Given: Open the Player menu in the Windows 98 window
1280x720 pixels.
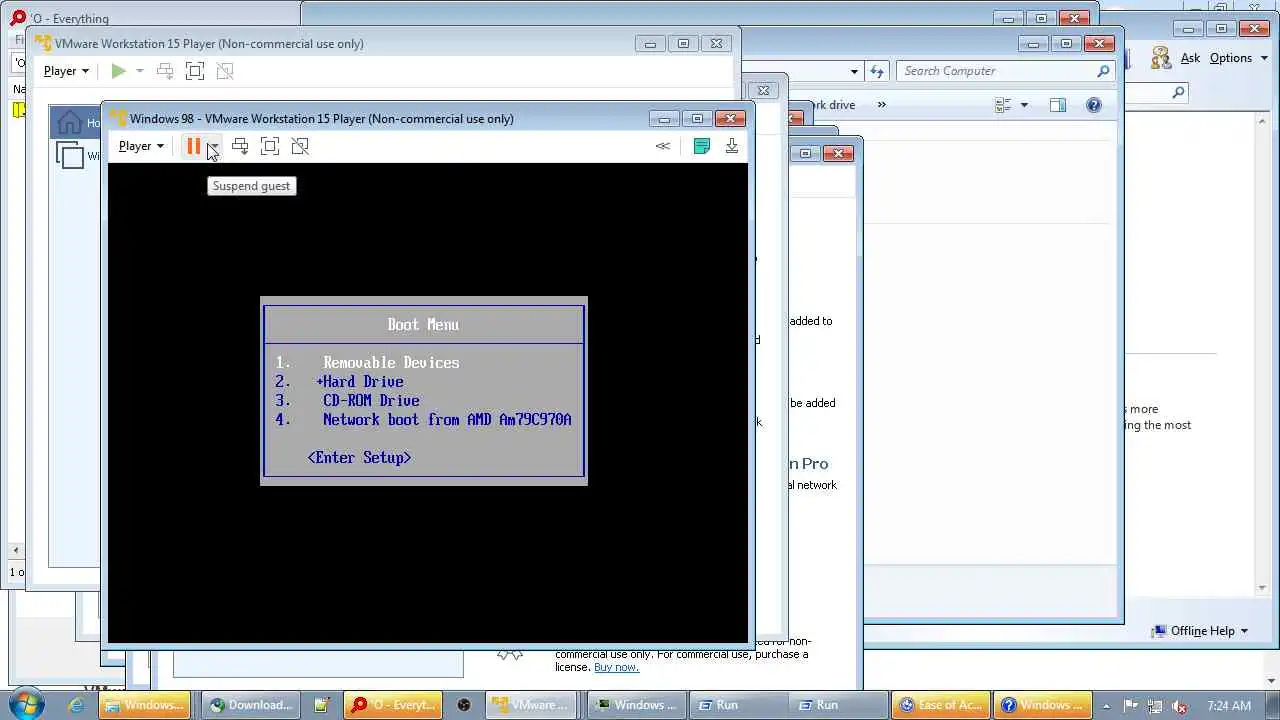Looking at the screenshot, I should pyautogui.click(x=141, y=146).
